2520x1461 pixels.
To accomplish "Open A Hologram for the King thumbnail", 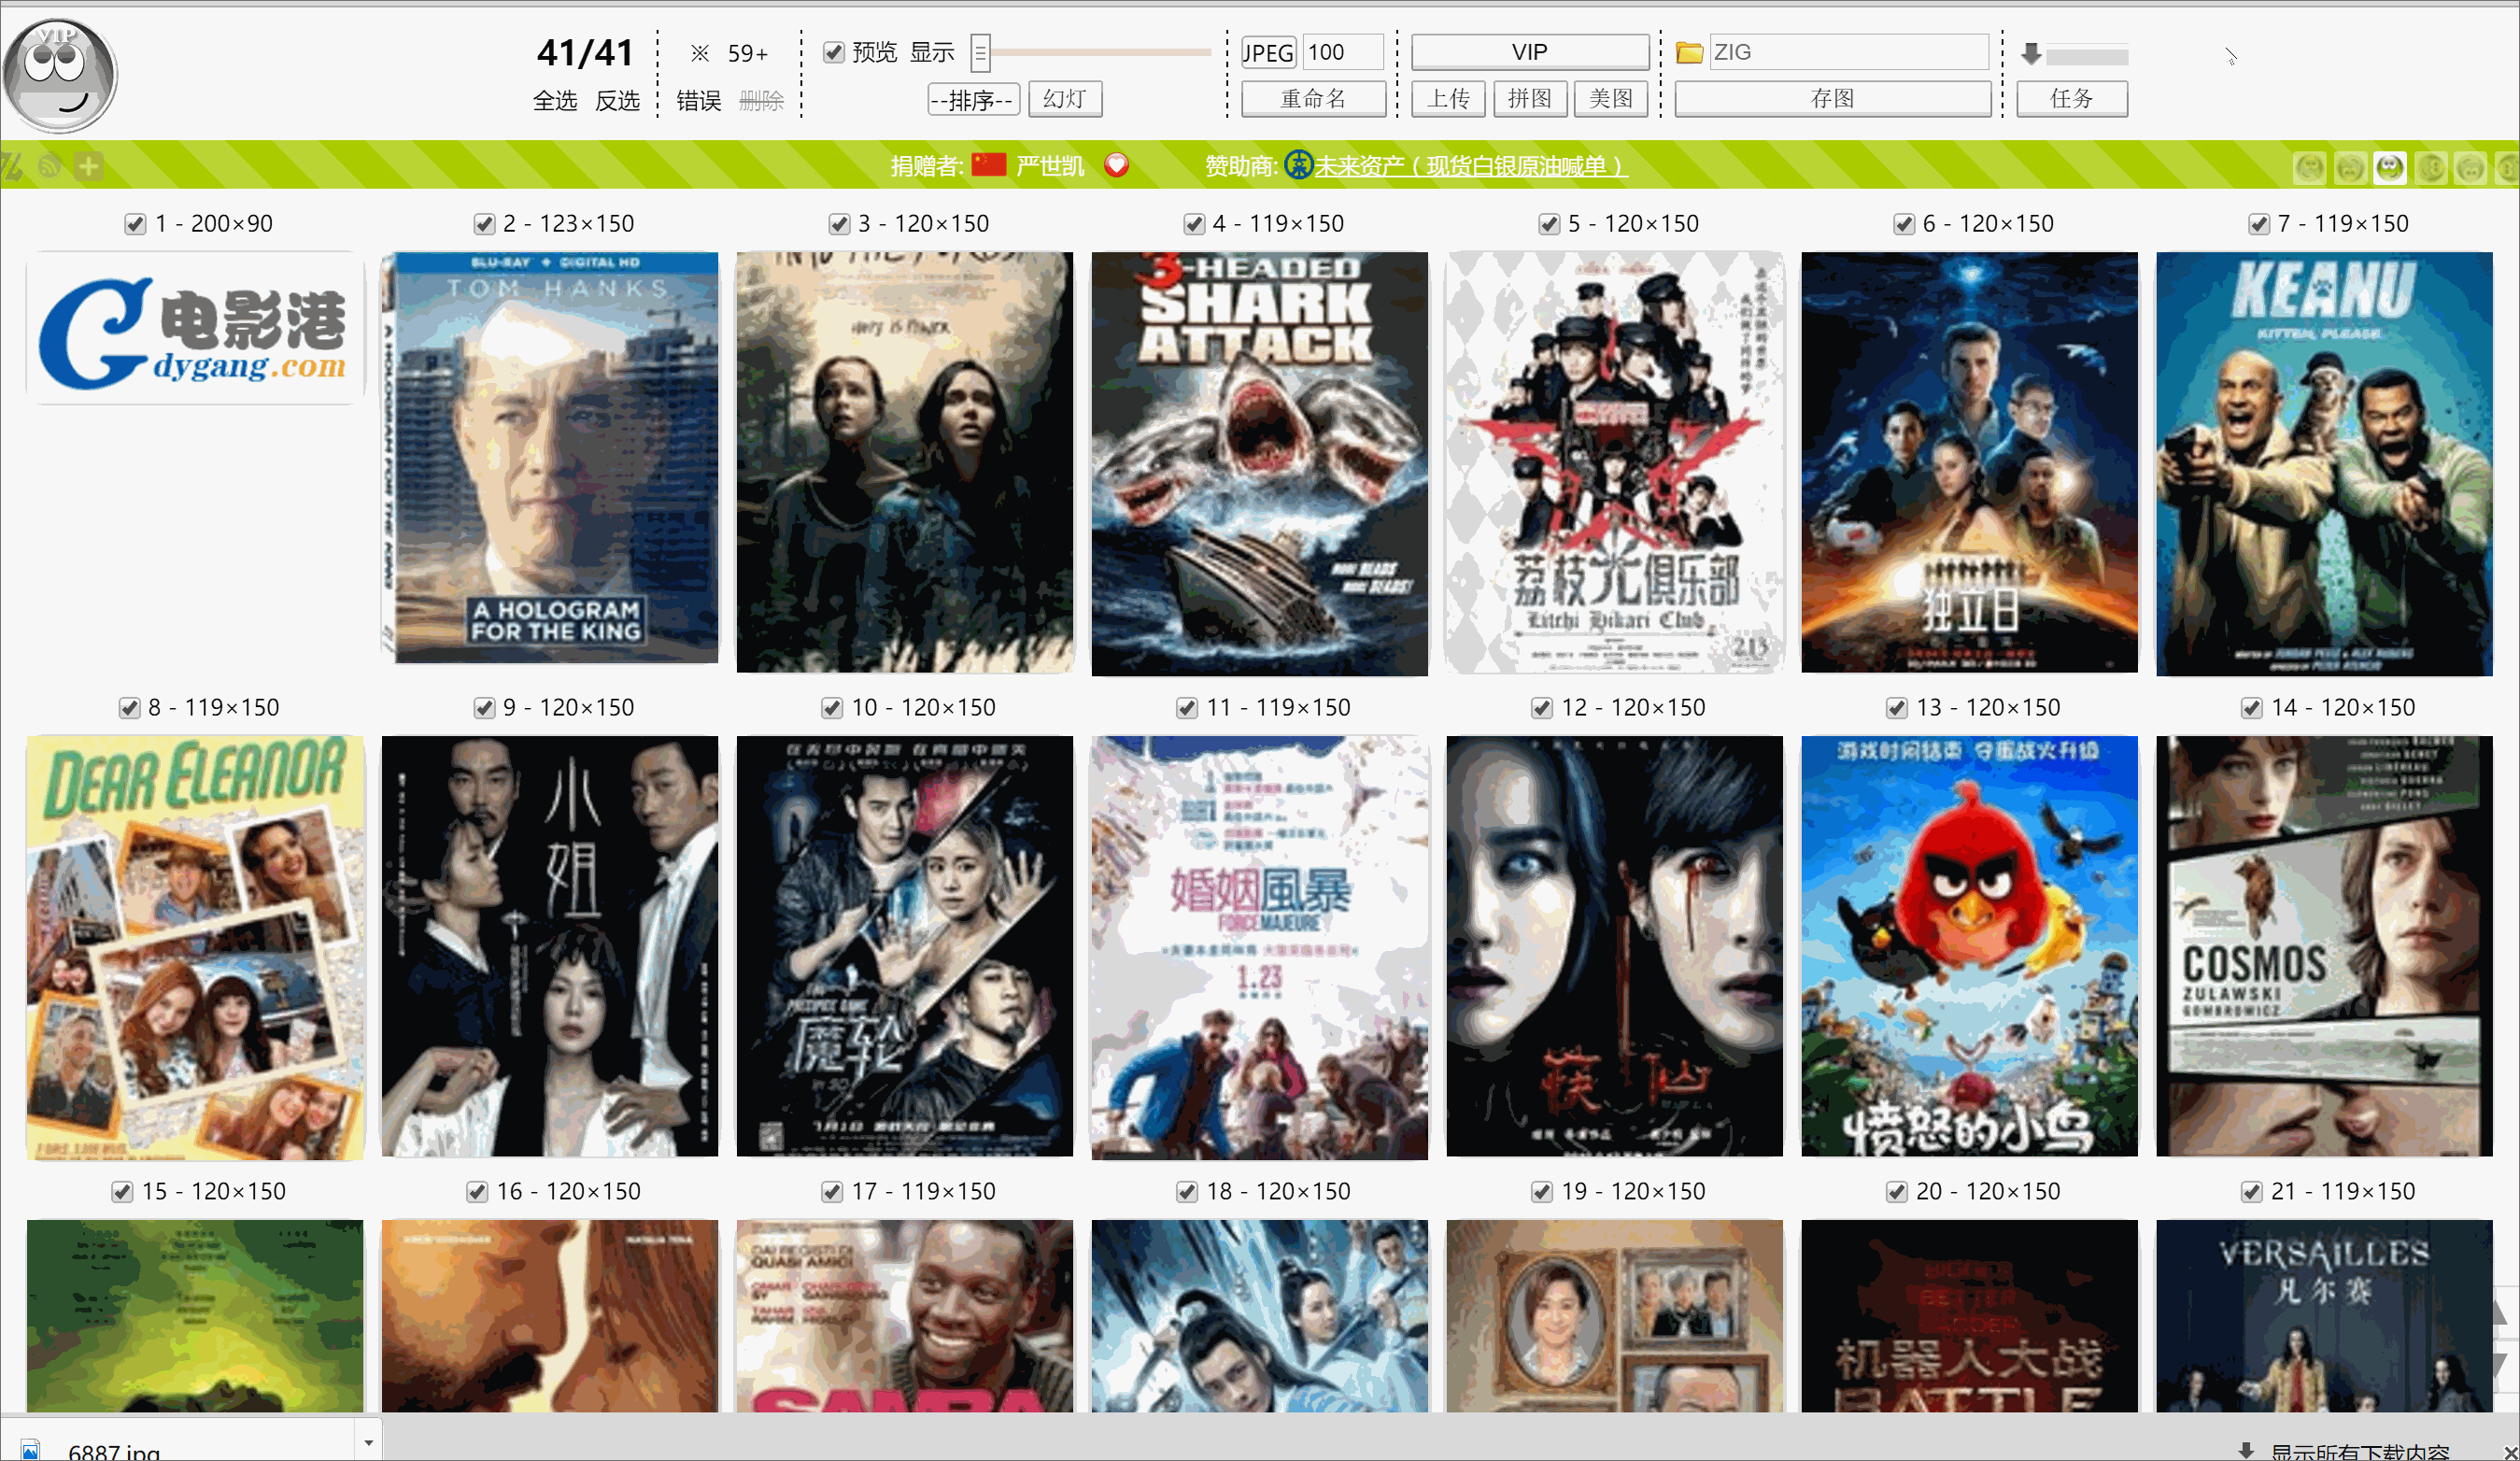I will [550, 458].
